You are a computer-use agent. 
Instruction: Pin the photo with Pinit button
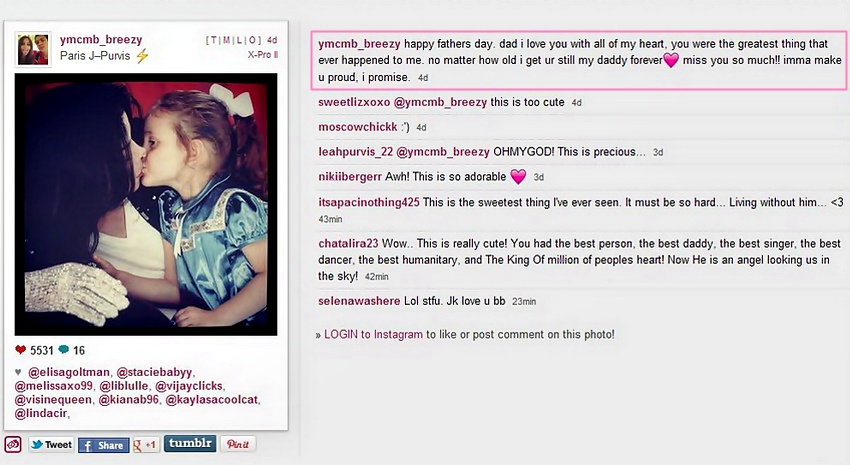[237, 444]
